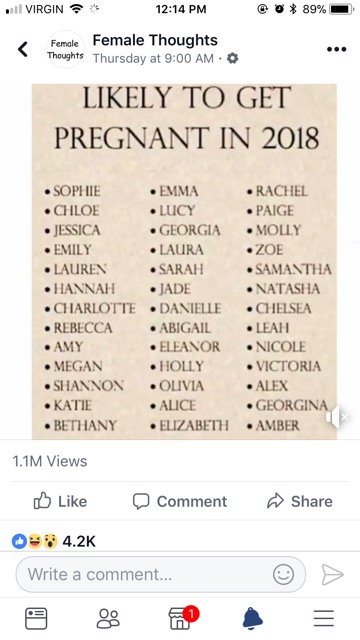Click the post privacy gear icon
Screen dimensions: 360x640
(232, 58)
